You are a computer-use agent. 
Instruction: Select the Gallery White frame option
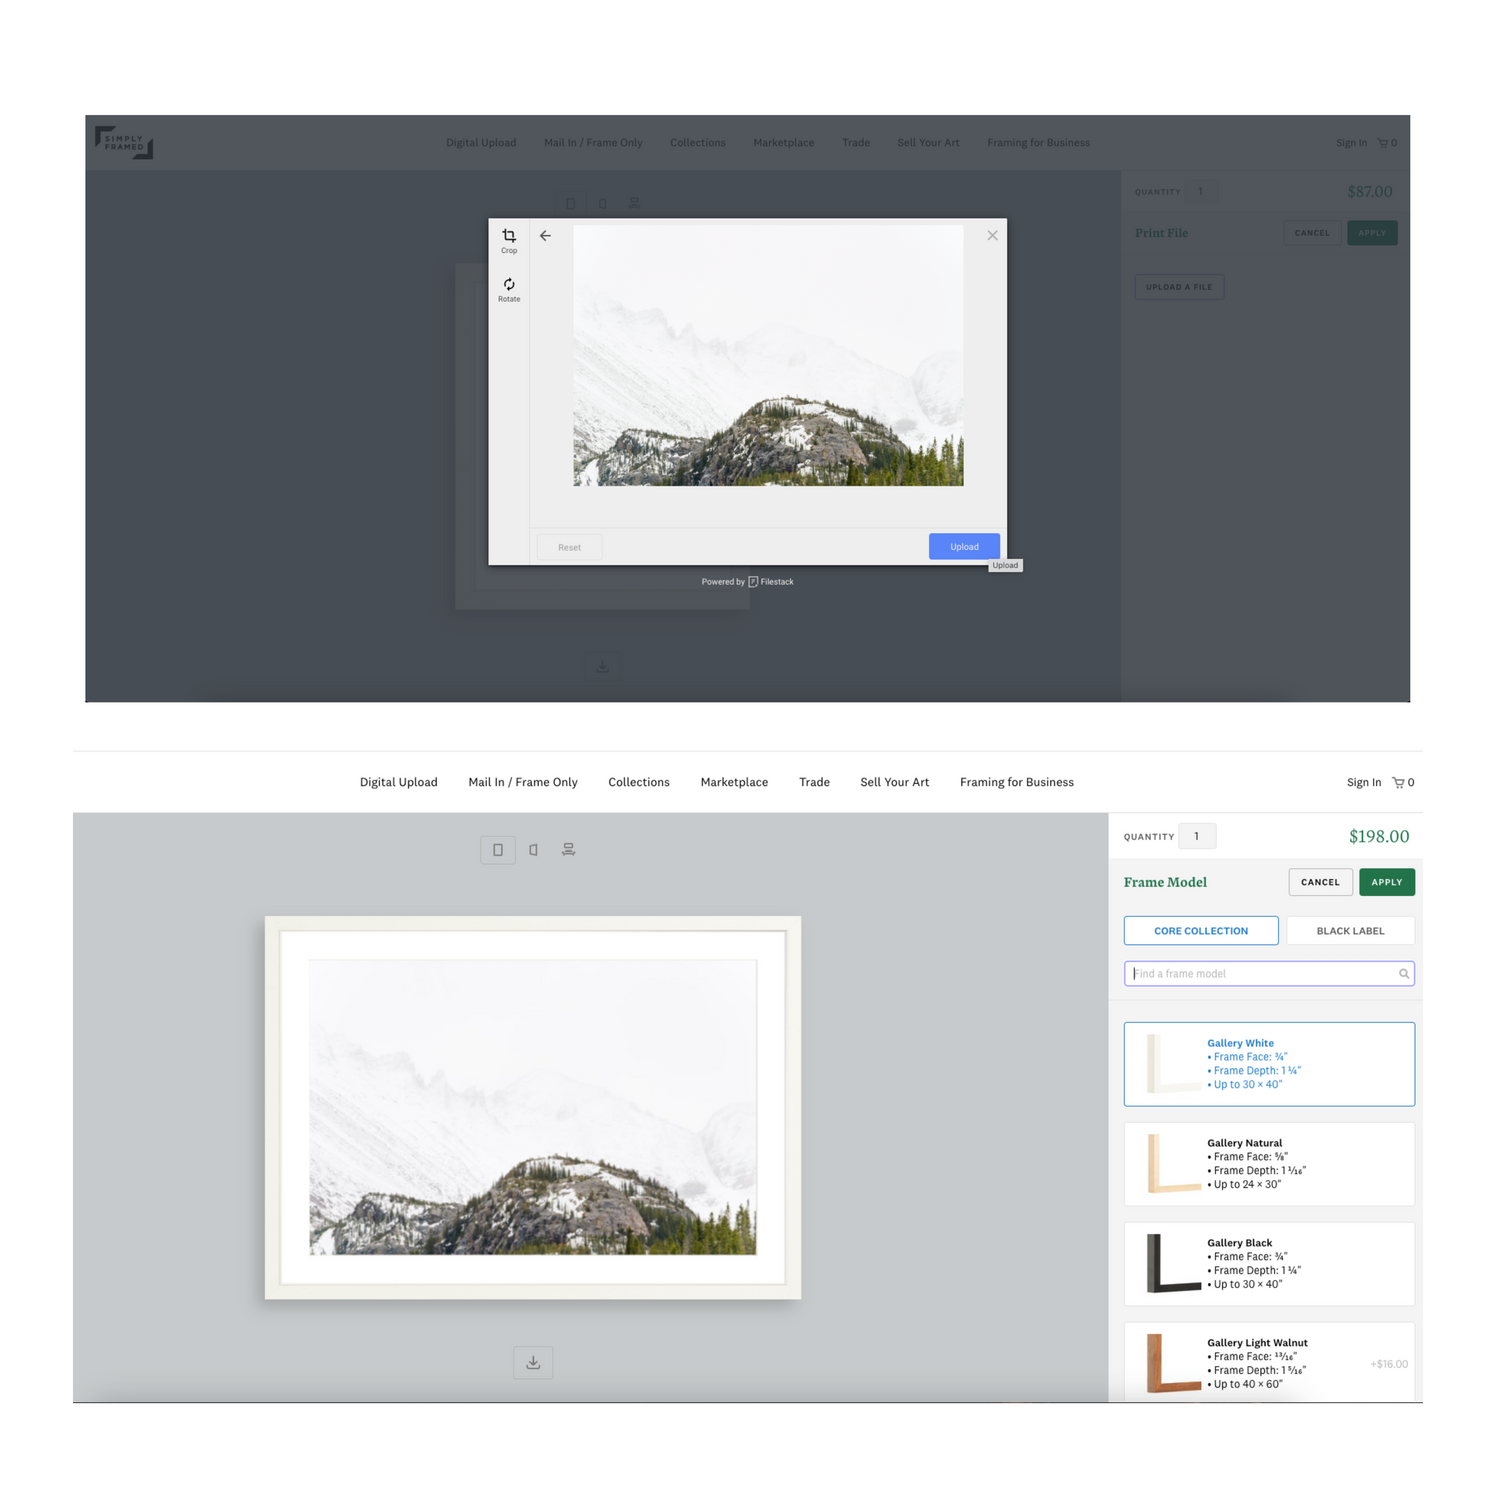tap(1268, 1064)
